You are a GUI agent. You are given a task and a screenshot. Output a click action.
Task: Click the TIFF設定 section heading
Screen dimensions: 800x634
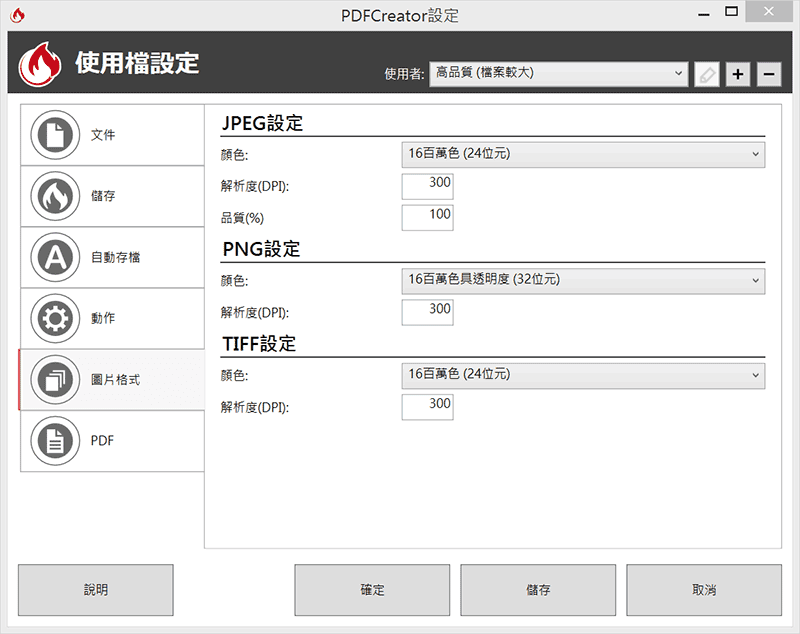[259, 344]
